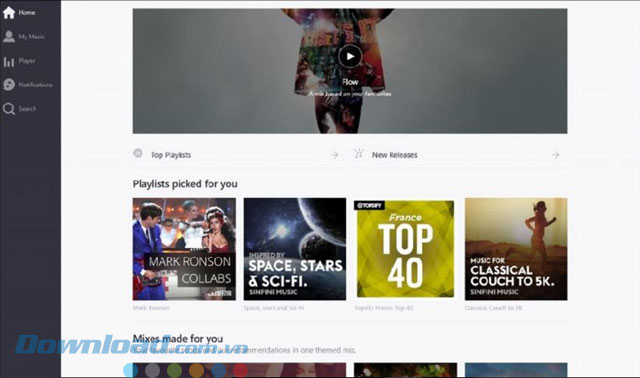Image resolution: width=640 pixels, height=378 pixels.
Task: Click the New Releases music note icon
Action: pyautogui.click(x=359, y=153)
